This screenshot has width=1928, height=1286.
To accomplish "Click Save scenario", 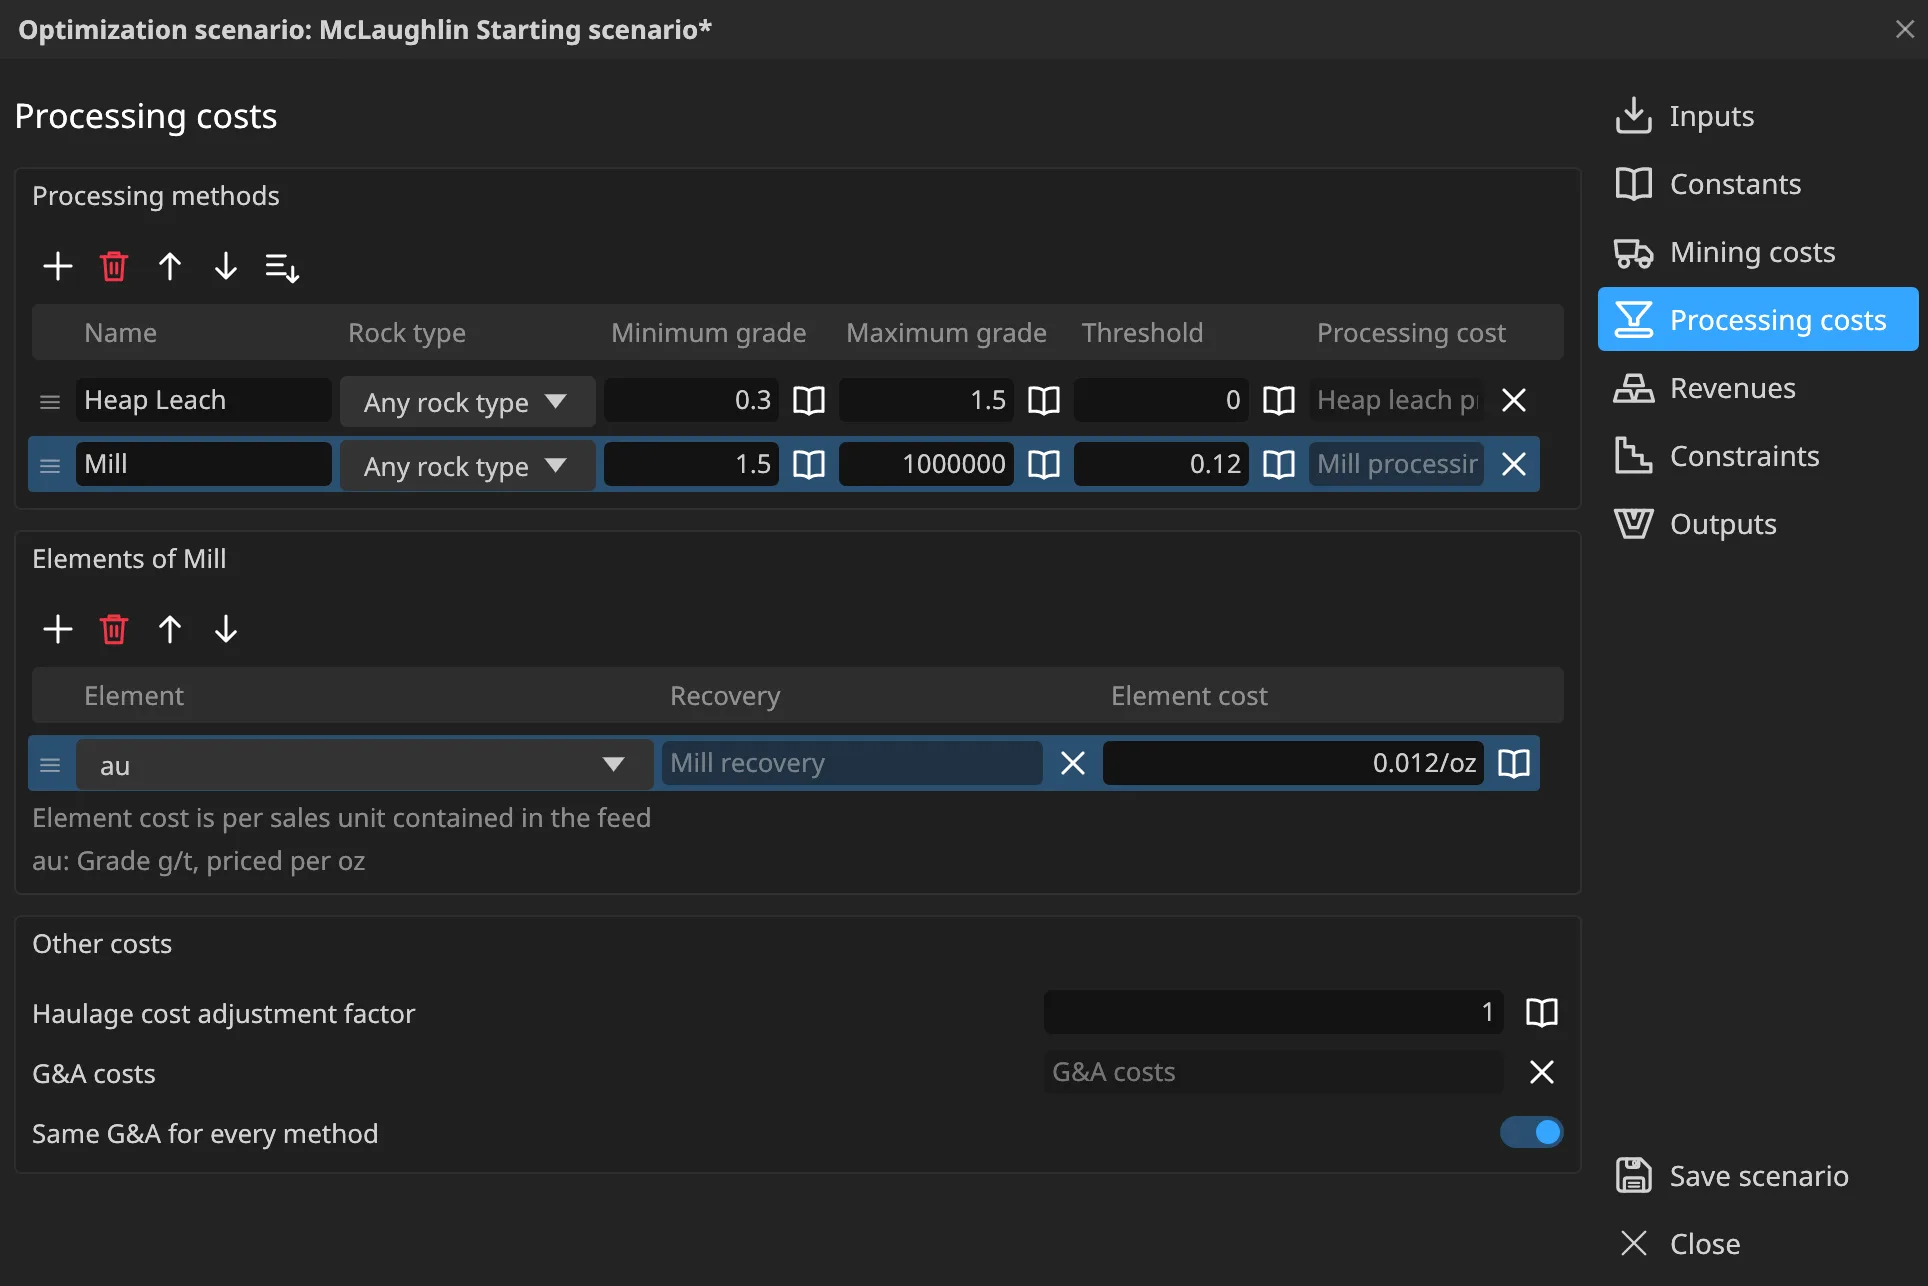I will click(x=1758, y=1176).
